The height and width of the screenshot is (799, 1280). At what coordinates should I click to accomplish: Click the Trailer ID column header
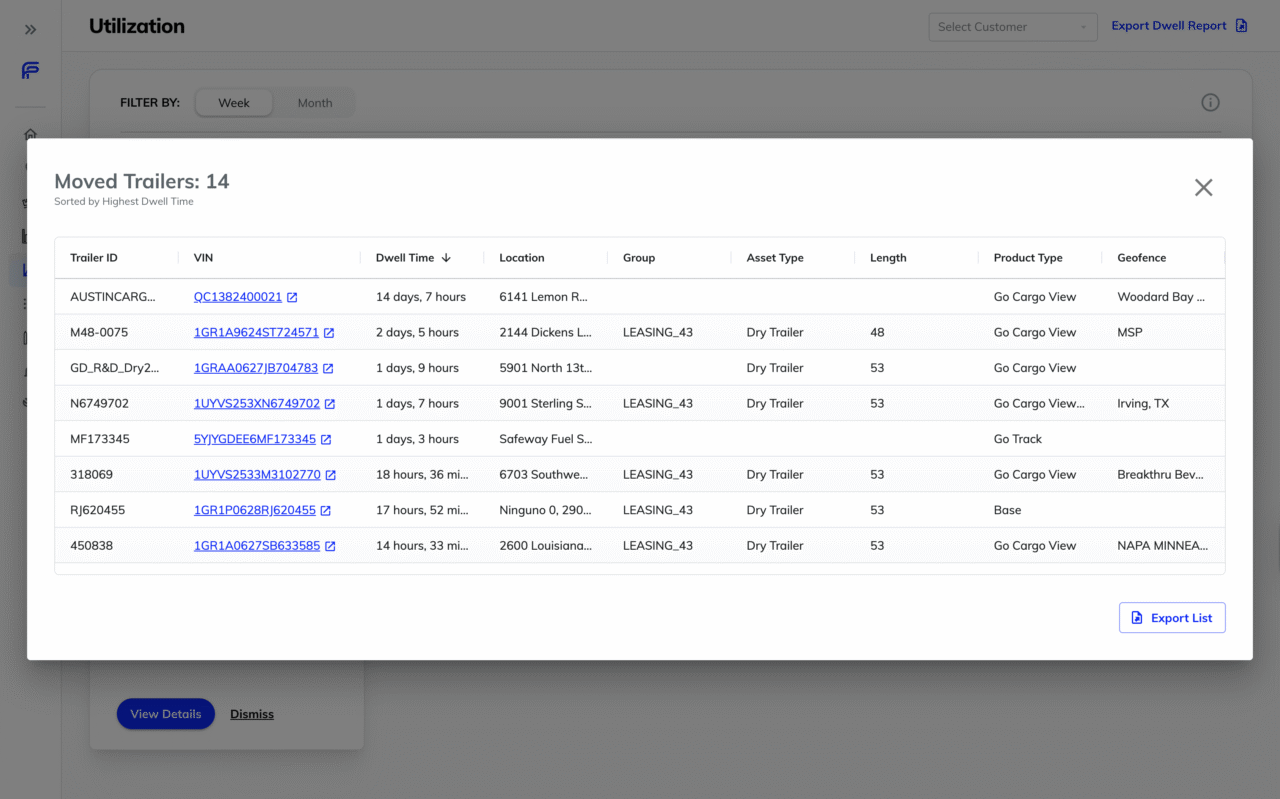point(94,258)
